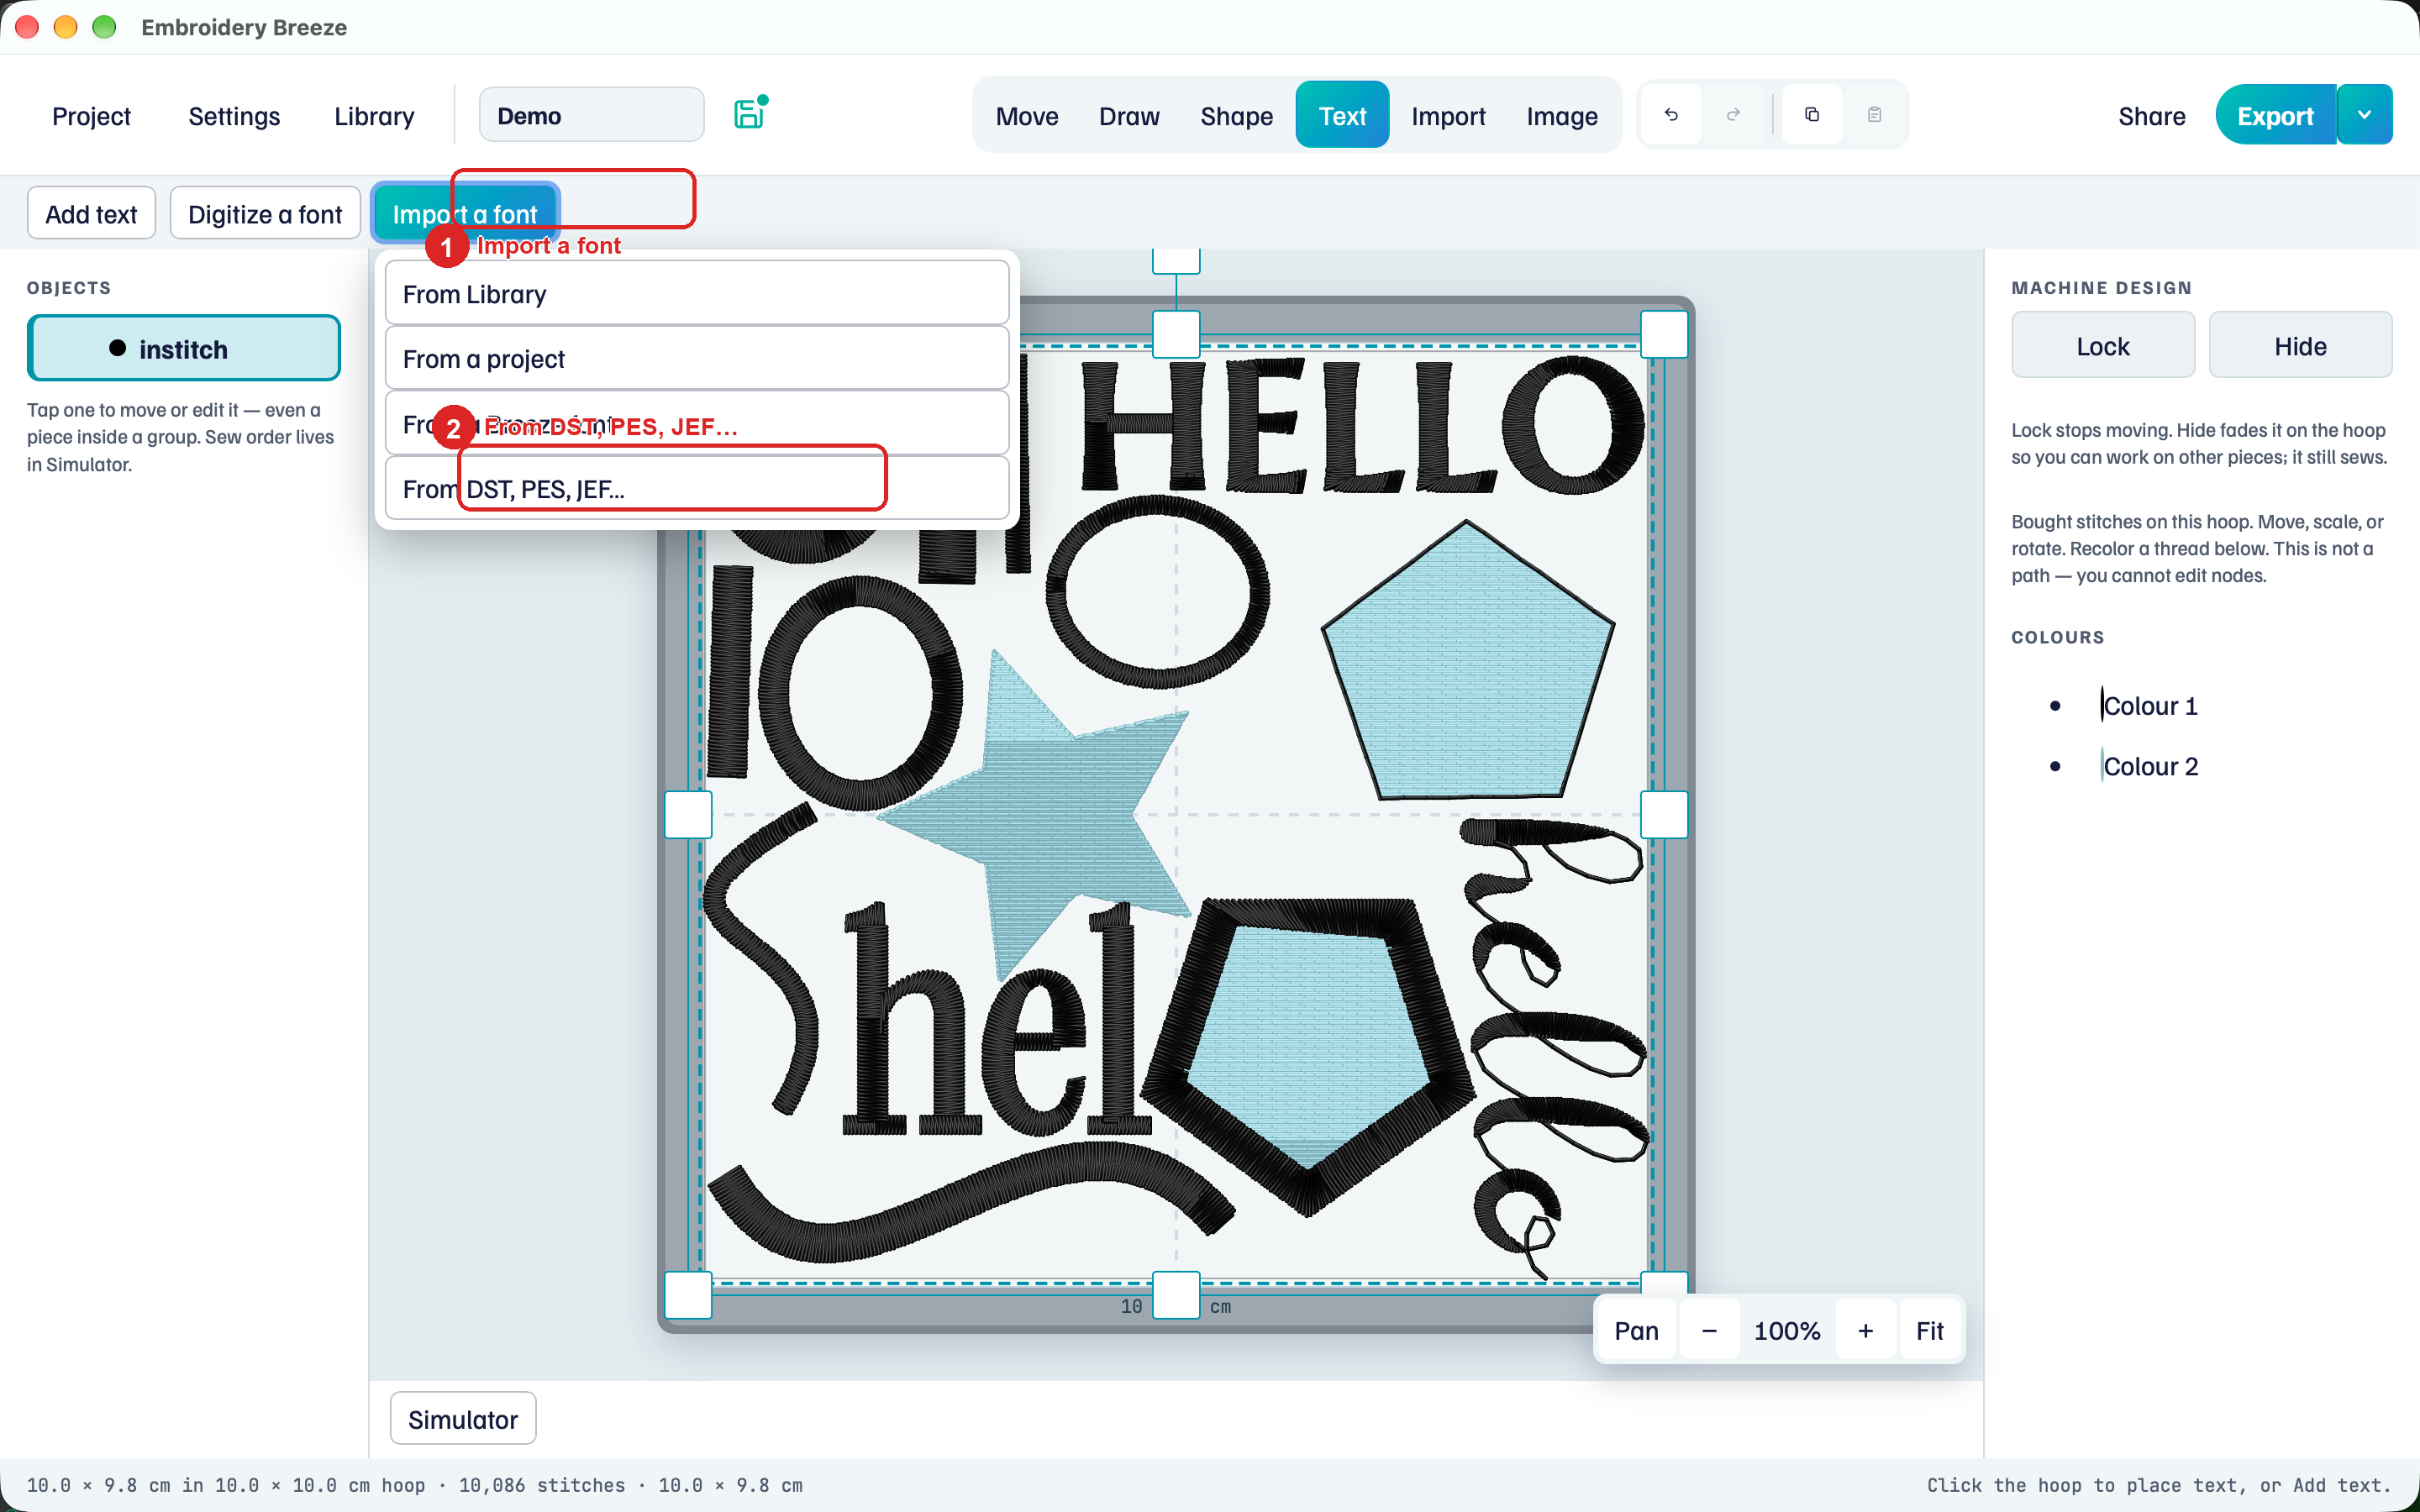Click the Share link
The height and width of the screenshot is (1512, 2420).
(2151, 116)
